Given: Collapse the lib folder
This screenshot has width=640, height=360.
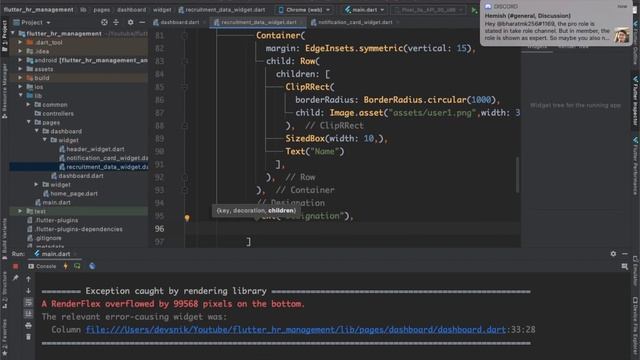Looking at the screenshot, I should 20,96.
